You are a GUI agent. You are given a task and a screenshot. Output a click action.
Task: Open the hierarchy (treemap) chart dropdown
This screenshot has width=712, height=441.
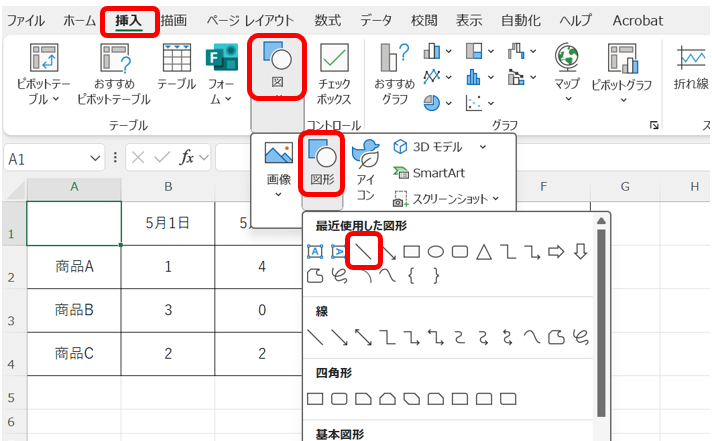click(480, 51)
